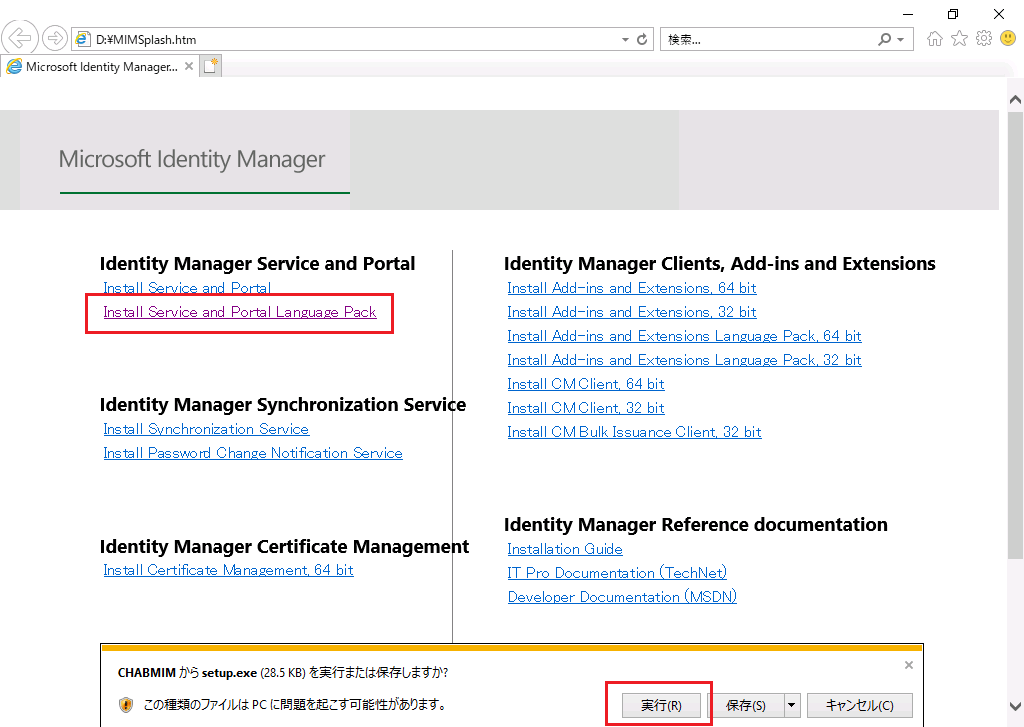The image size is (1024, 727).
Task: Open Install Service and Portal link
Action: (x=187, y=288)
